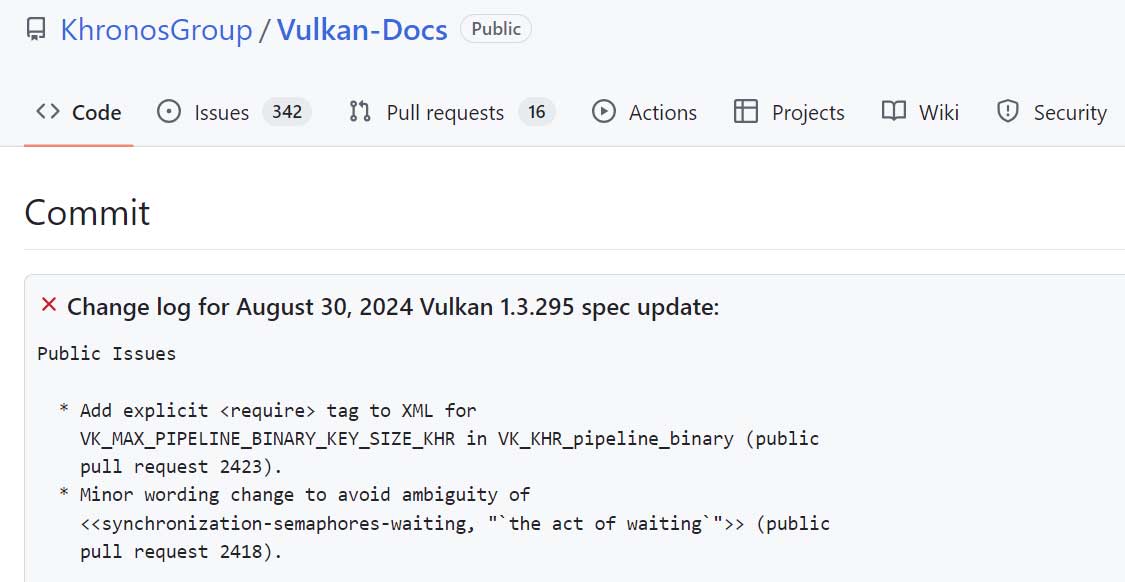Image resolution: width=1125 pixels, height=582 pixels.
Task: Click the Actions play-circle icon
Action: point(604,111)
